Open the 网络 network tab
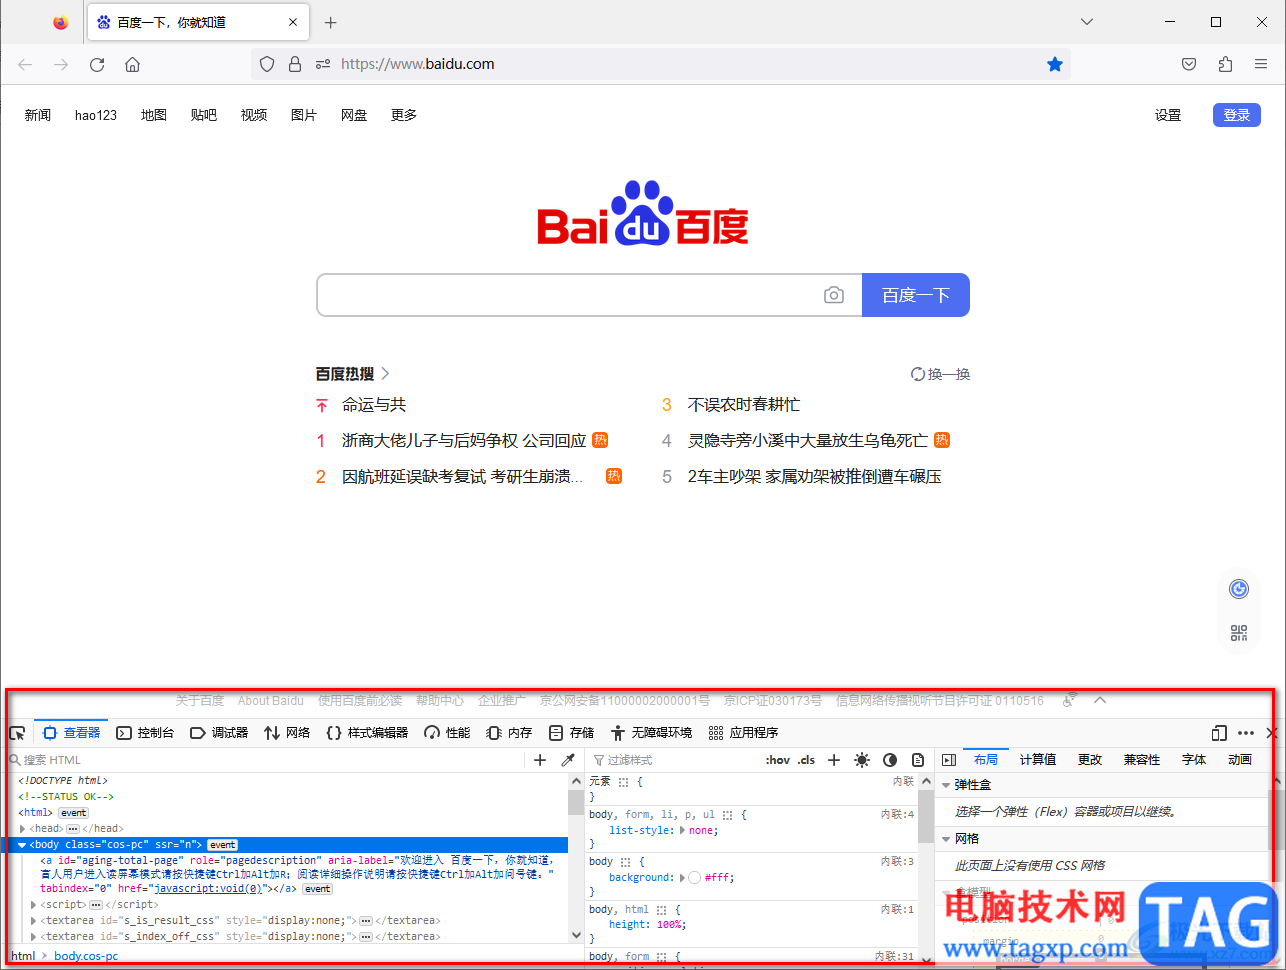This screenshot has width=1286, height=970. 287,733
